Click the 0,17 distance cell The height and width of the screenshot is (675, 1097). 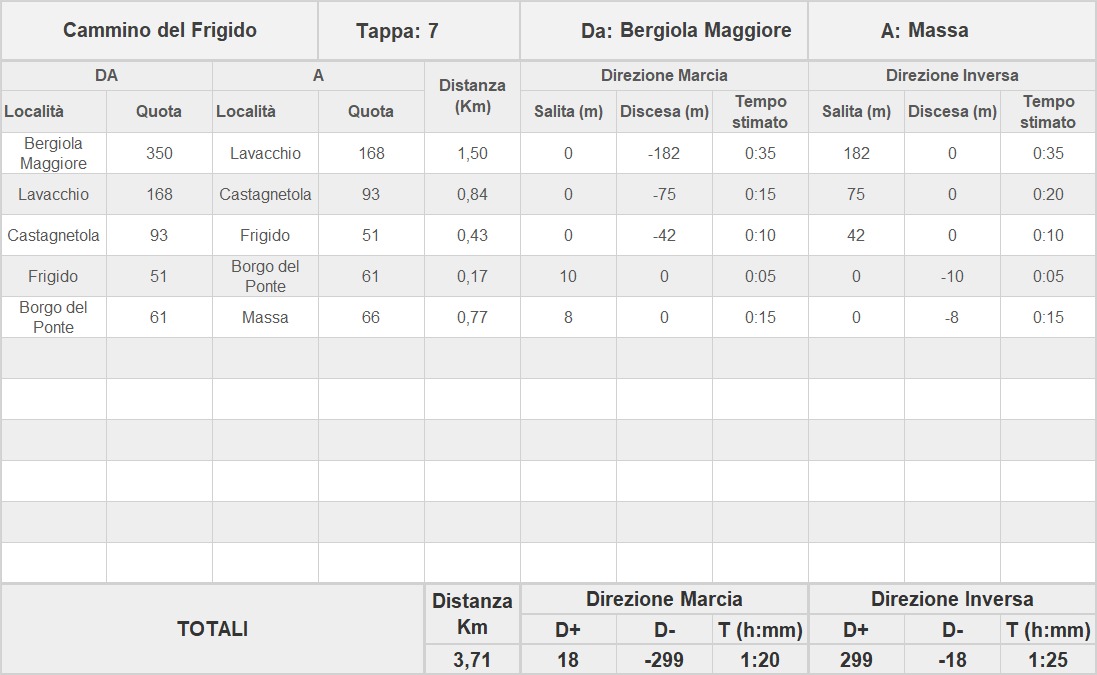pos(472,276)
